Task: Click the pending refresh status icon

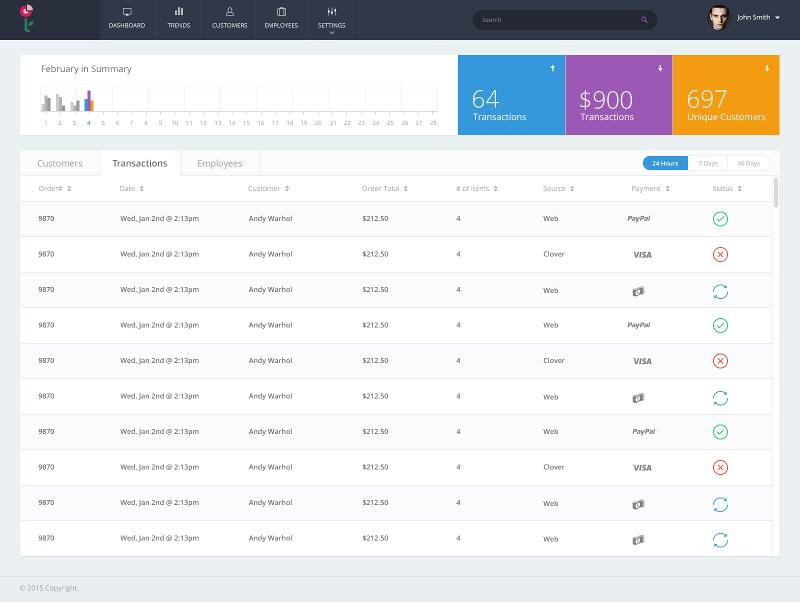Action: [x=720, y=288]
